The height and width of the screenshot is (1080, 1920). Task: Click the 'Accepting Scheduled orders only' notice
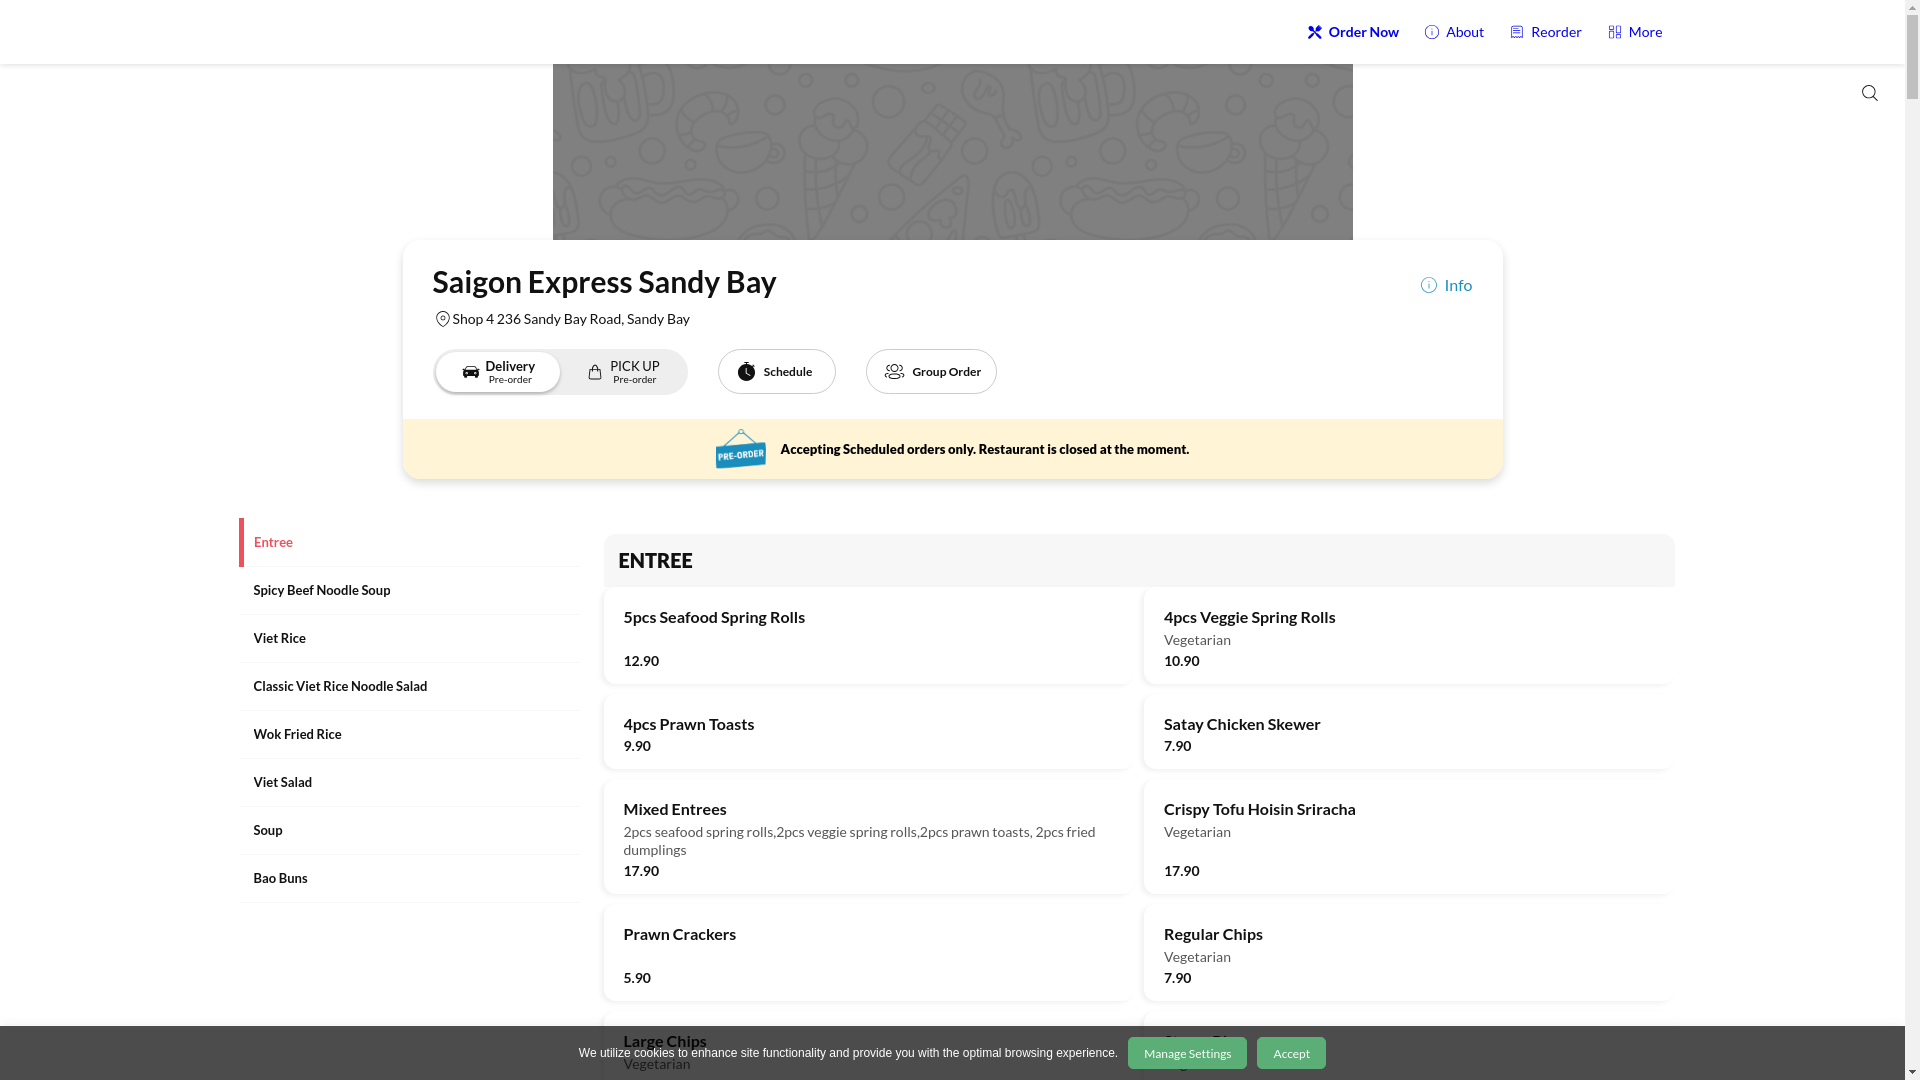tap(985, 449)
